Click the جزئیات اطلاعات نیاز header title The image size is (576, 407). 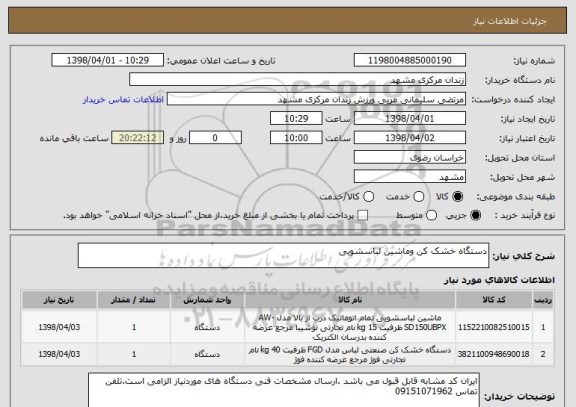coord(510,21)
